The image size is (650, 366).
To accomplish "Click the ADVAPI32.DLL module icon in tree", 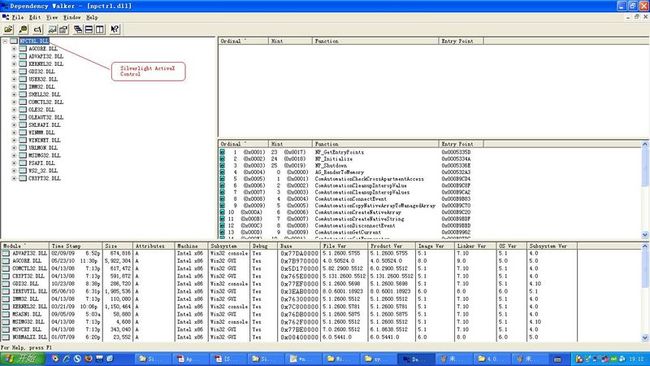I will coord(23,56).
